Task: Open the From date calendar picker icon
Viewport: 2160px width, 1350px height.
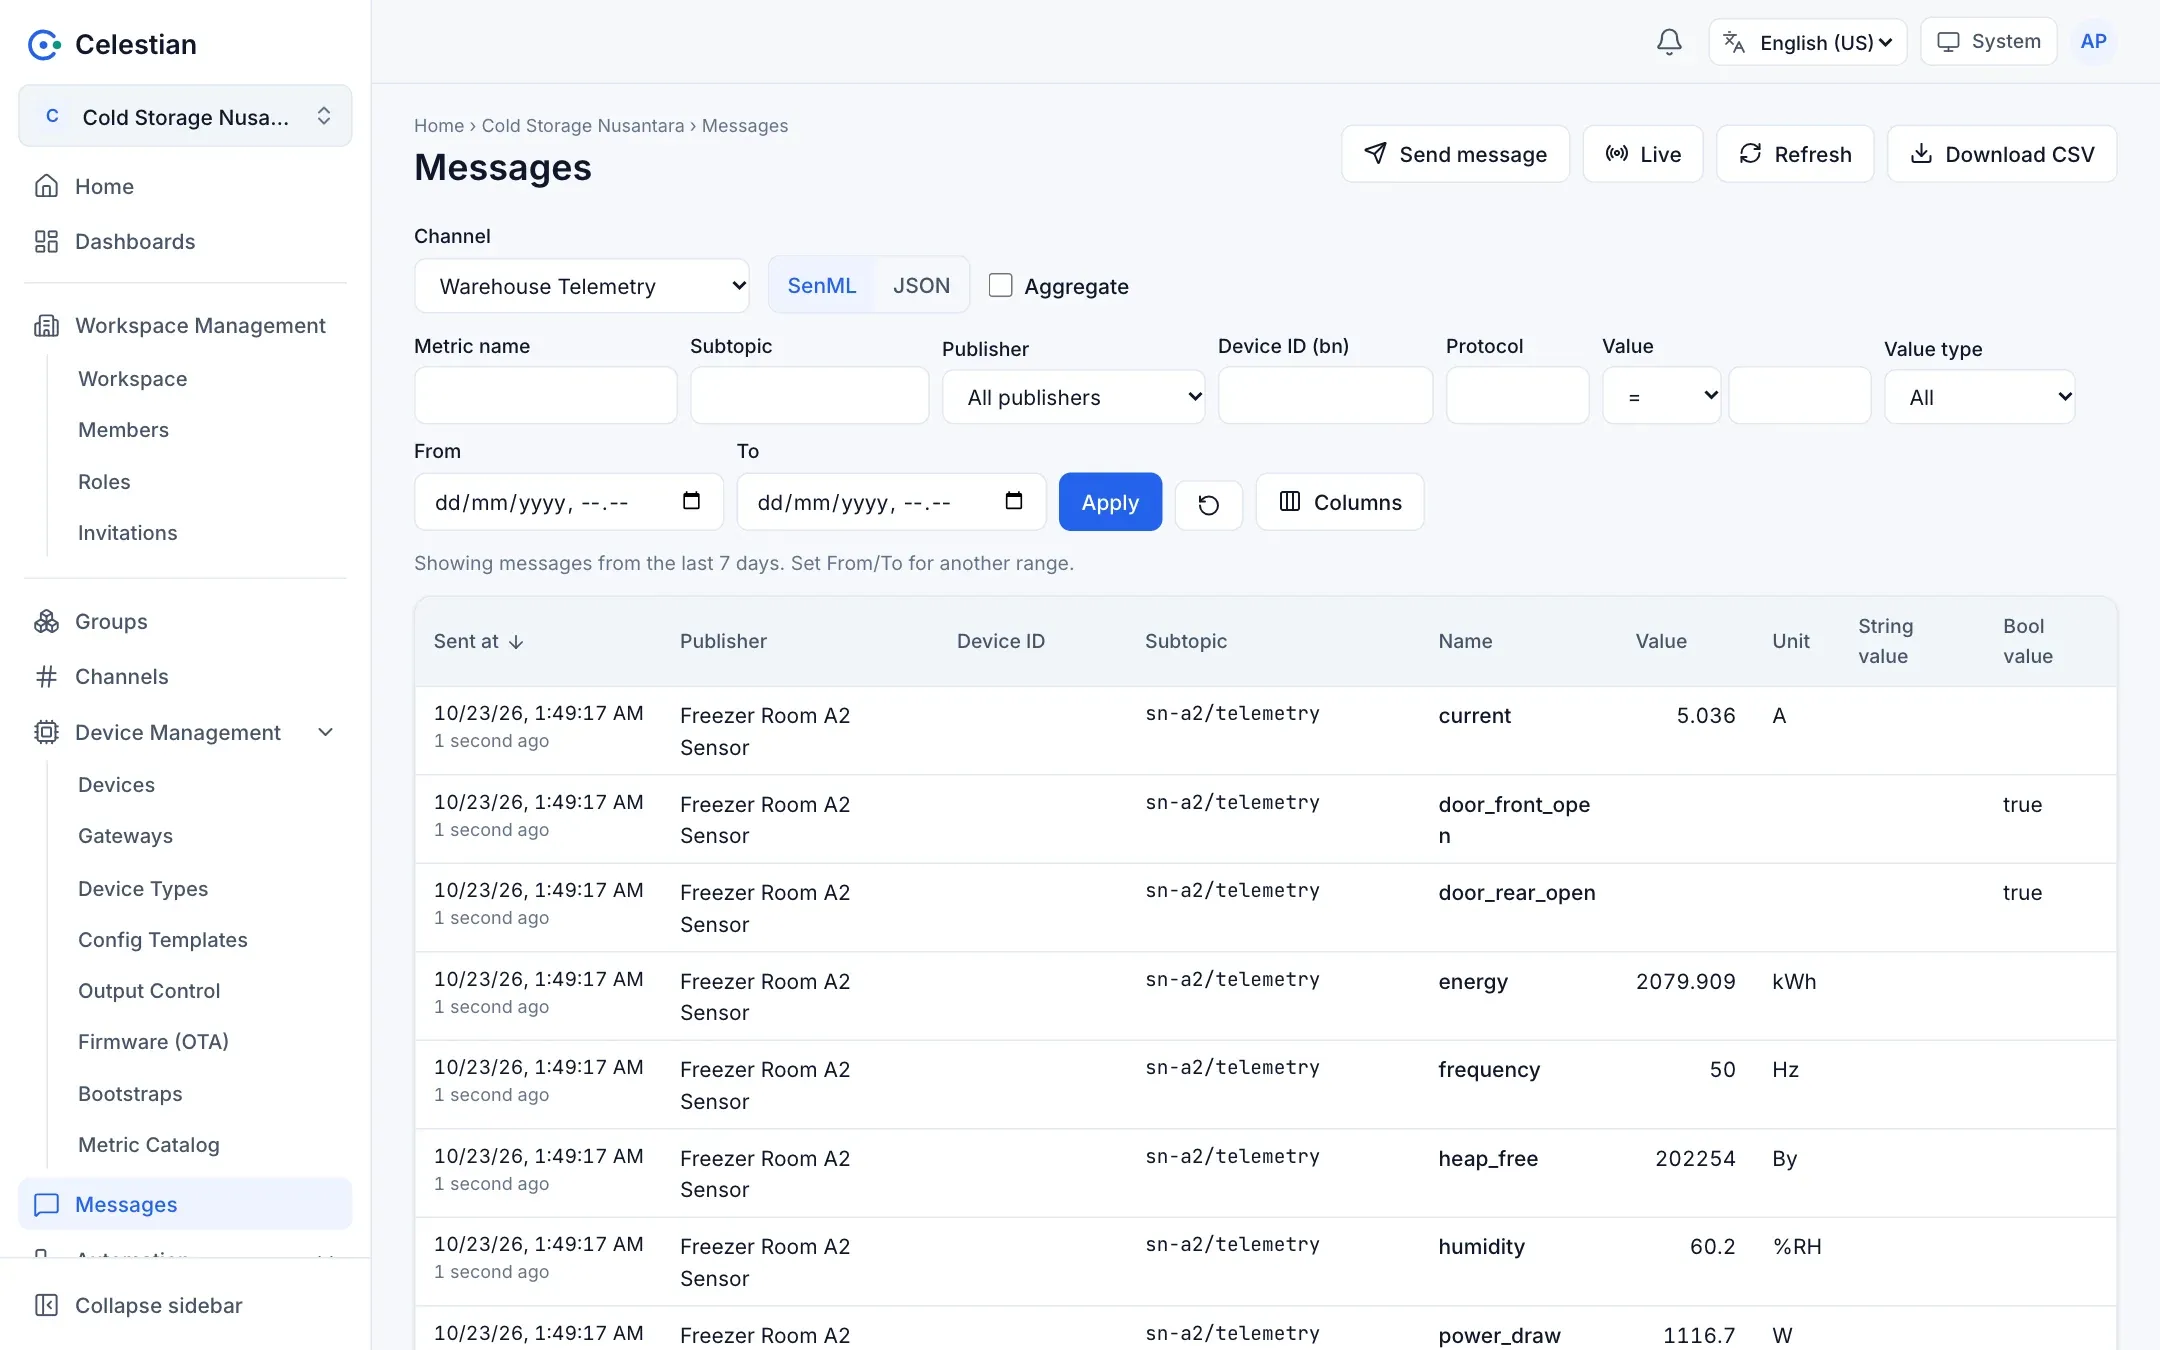Action: point(691,501)
